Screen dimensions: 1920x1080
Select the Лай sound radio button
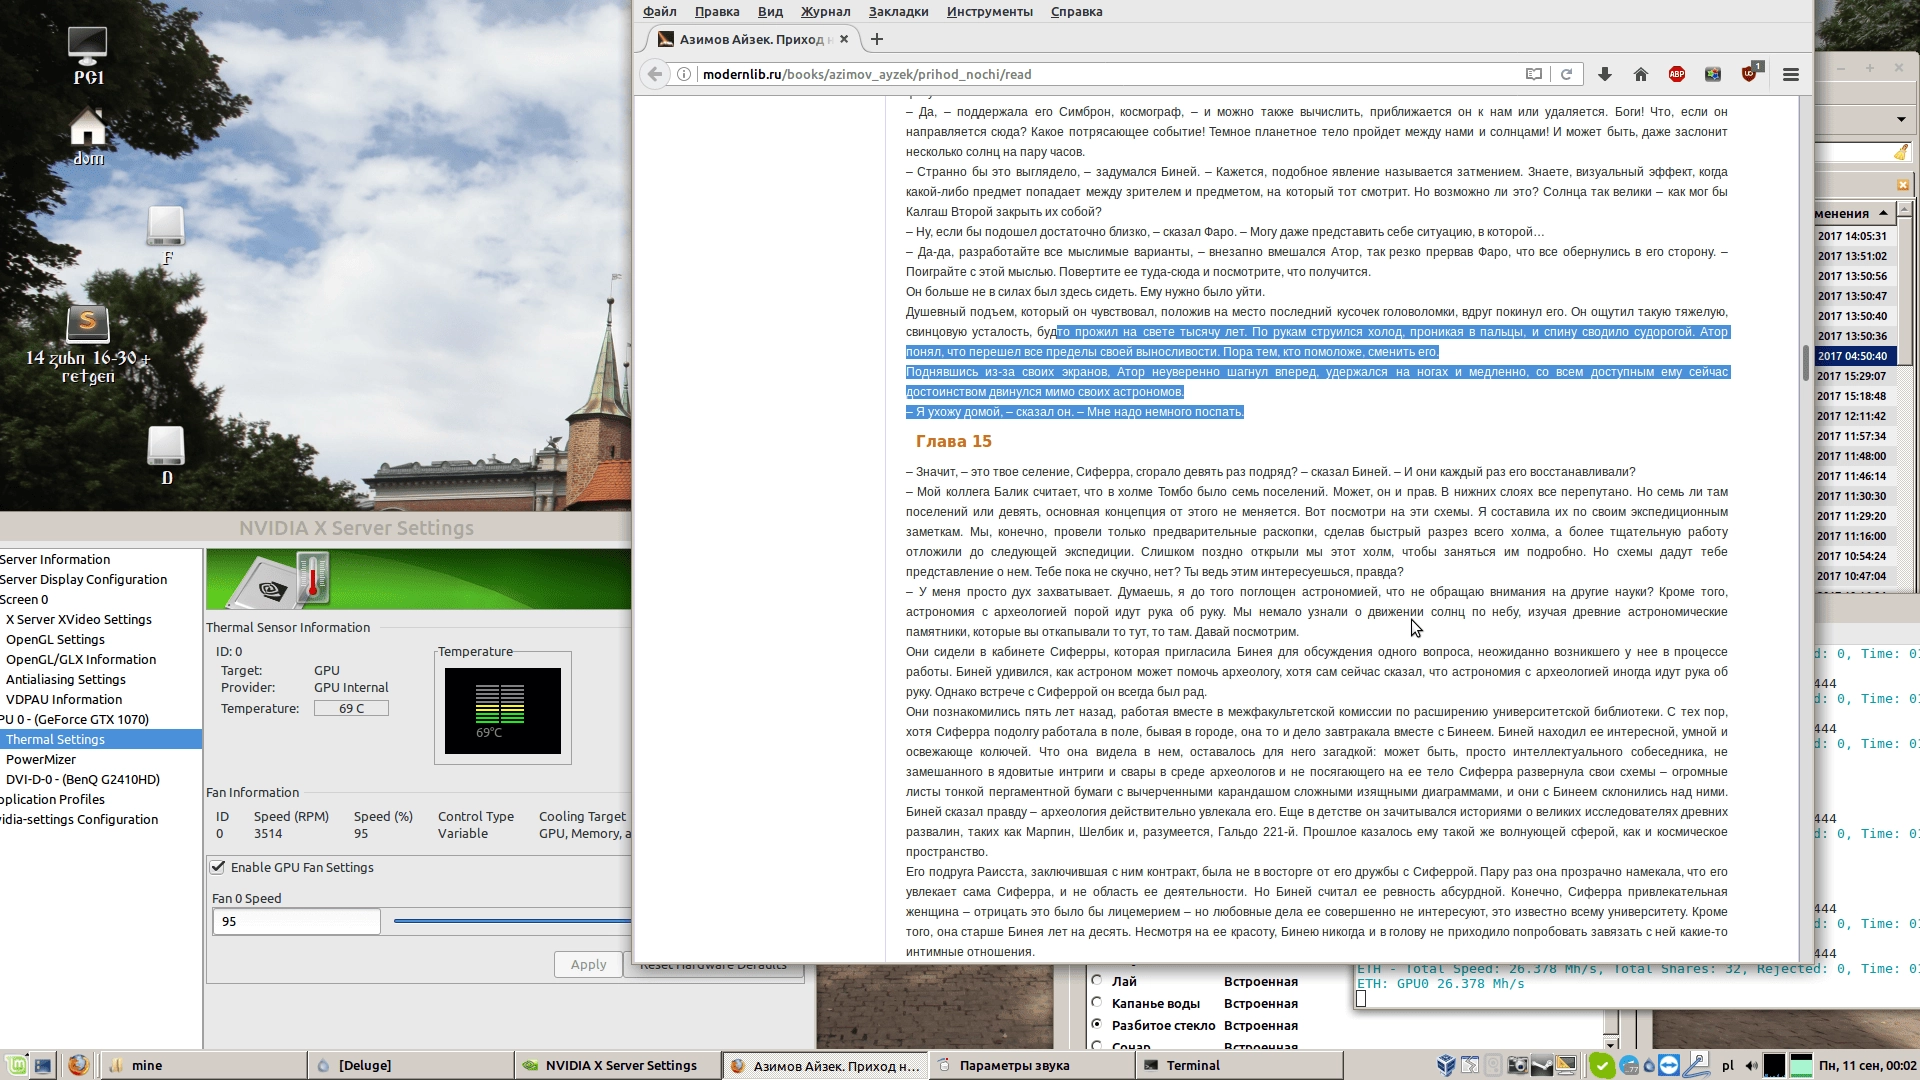pos(1097,980)
